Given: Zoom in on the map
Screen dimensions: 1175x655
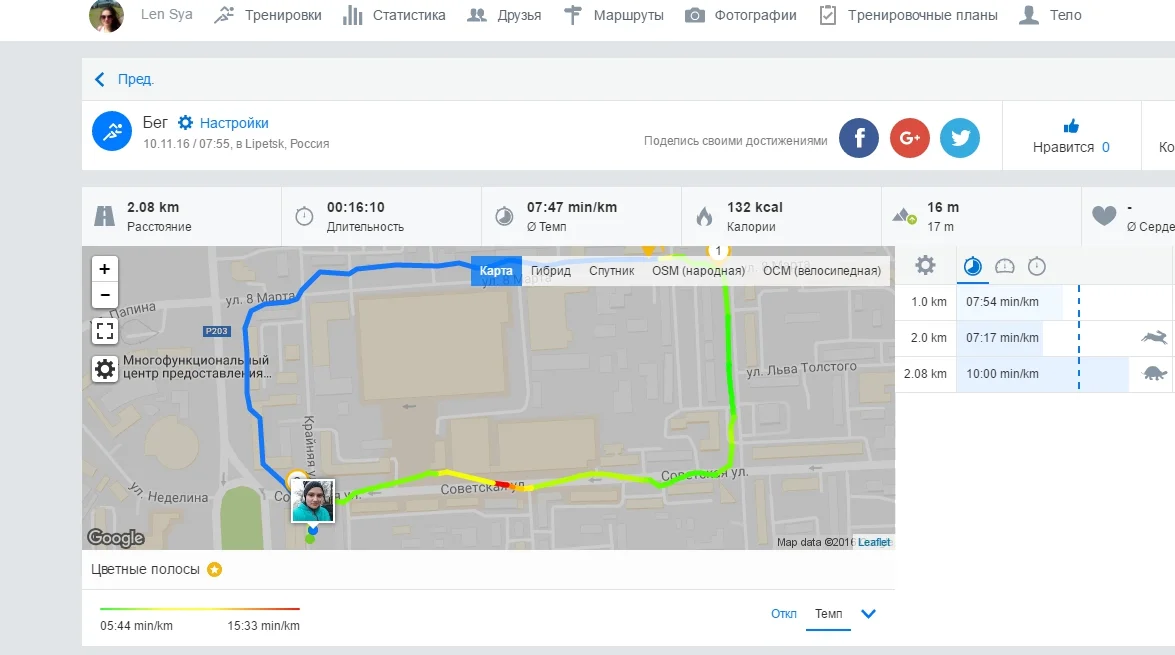Looking at the screenshot, I should coord(105,269).
